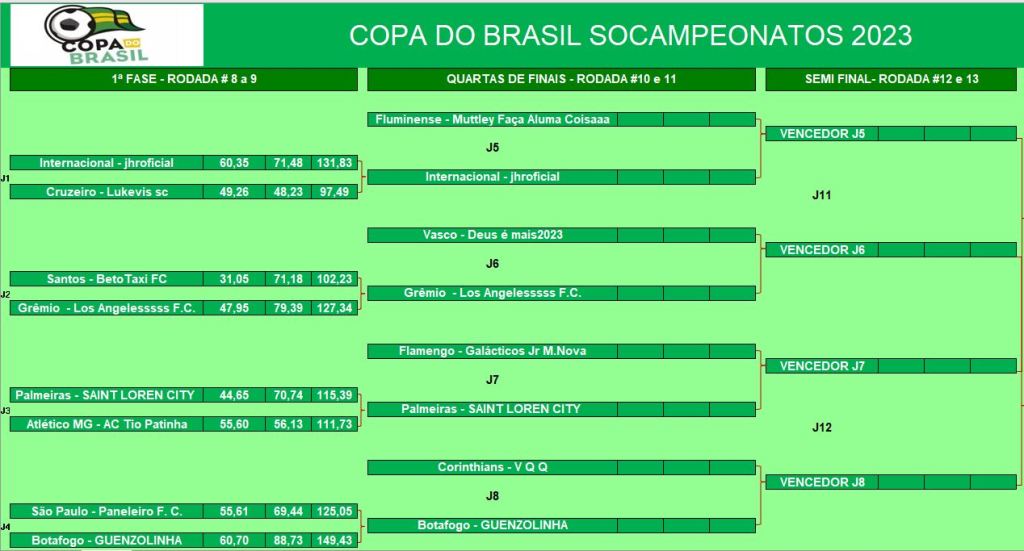The height and width of the screenshot is (551, 1024).
Task: Click the São Paulo - Paneleiro F. C. cell
Action: pos(105,511)
